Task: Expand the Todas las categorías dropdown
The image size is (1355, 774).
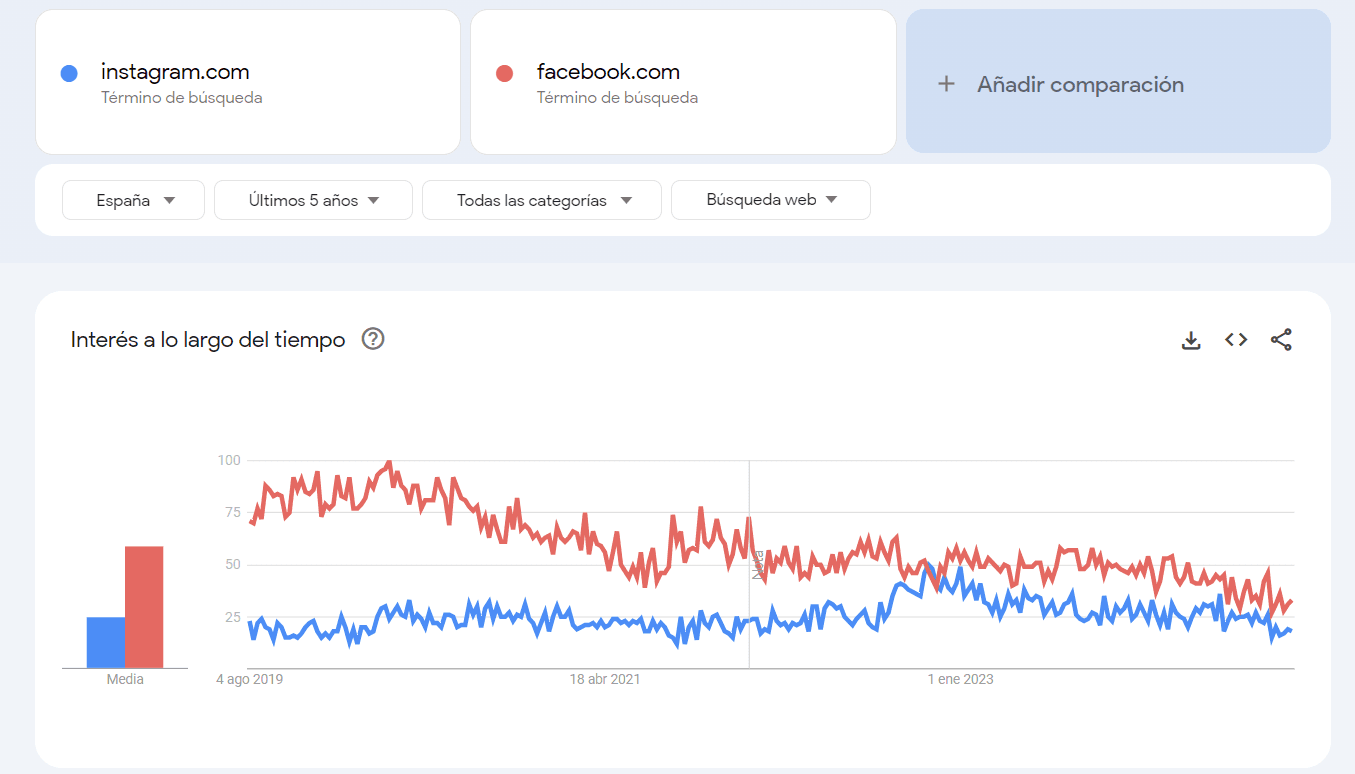Action: (541, 199)
